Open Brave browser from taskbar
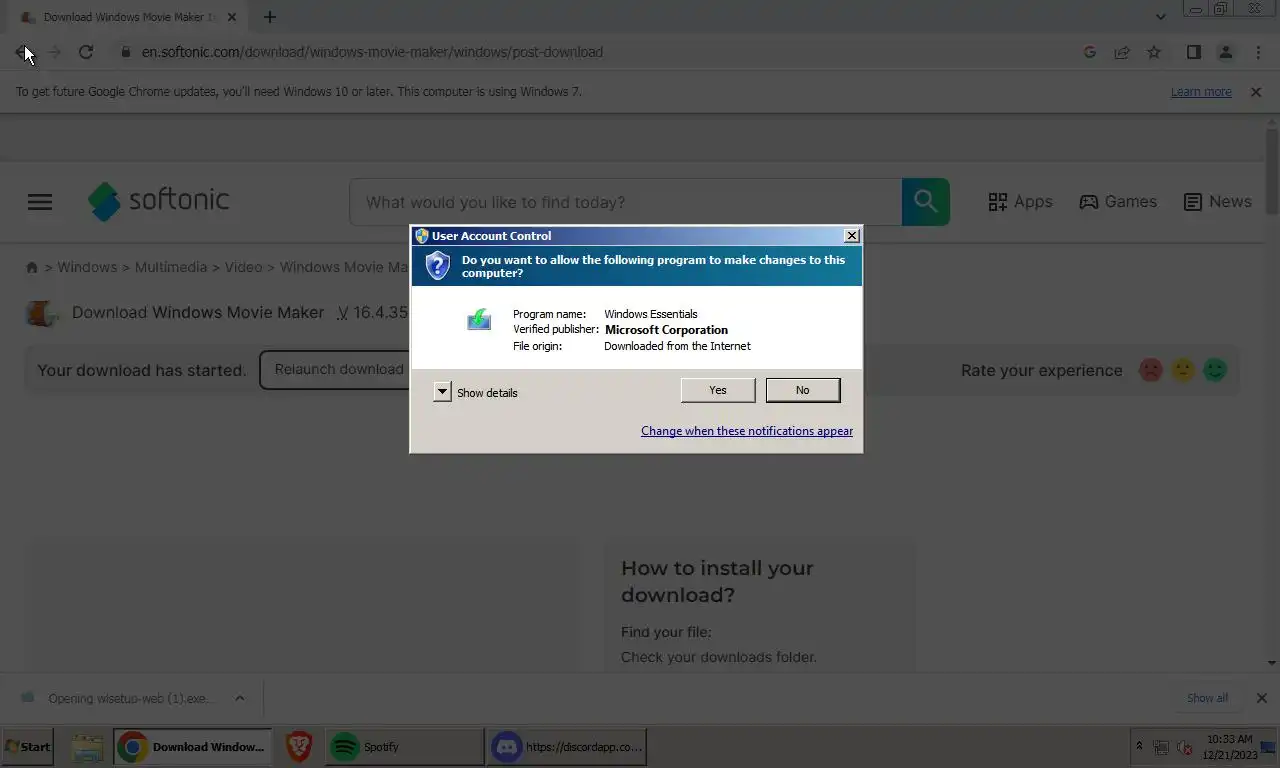This screenshot has height=768, width=1280. pos(298,746)
